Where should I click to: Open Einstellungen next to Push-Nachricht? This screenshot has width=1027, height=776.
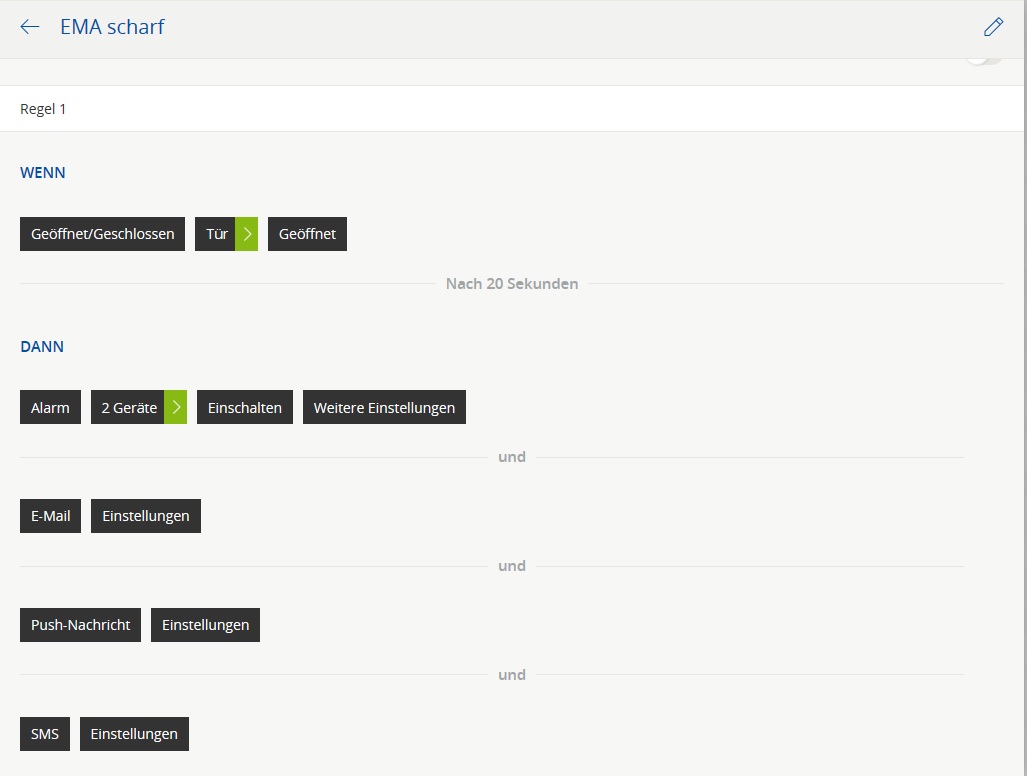205,625
